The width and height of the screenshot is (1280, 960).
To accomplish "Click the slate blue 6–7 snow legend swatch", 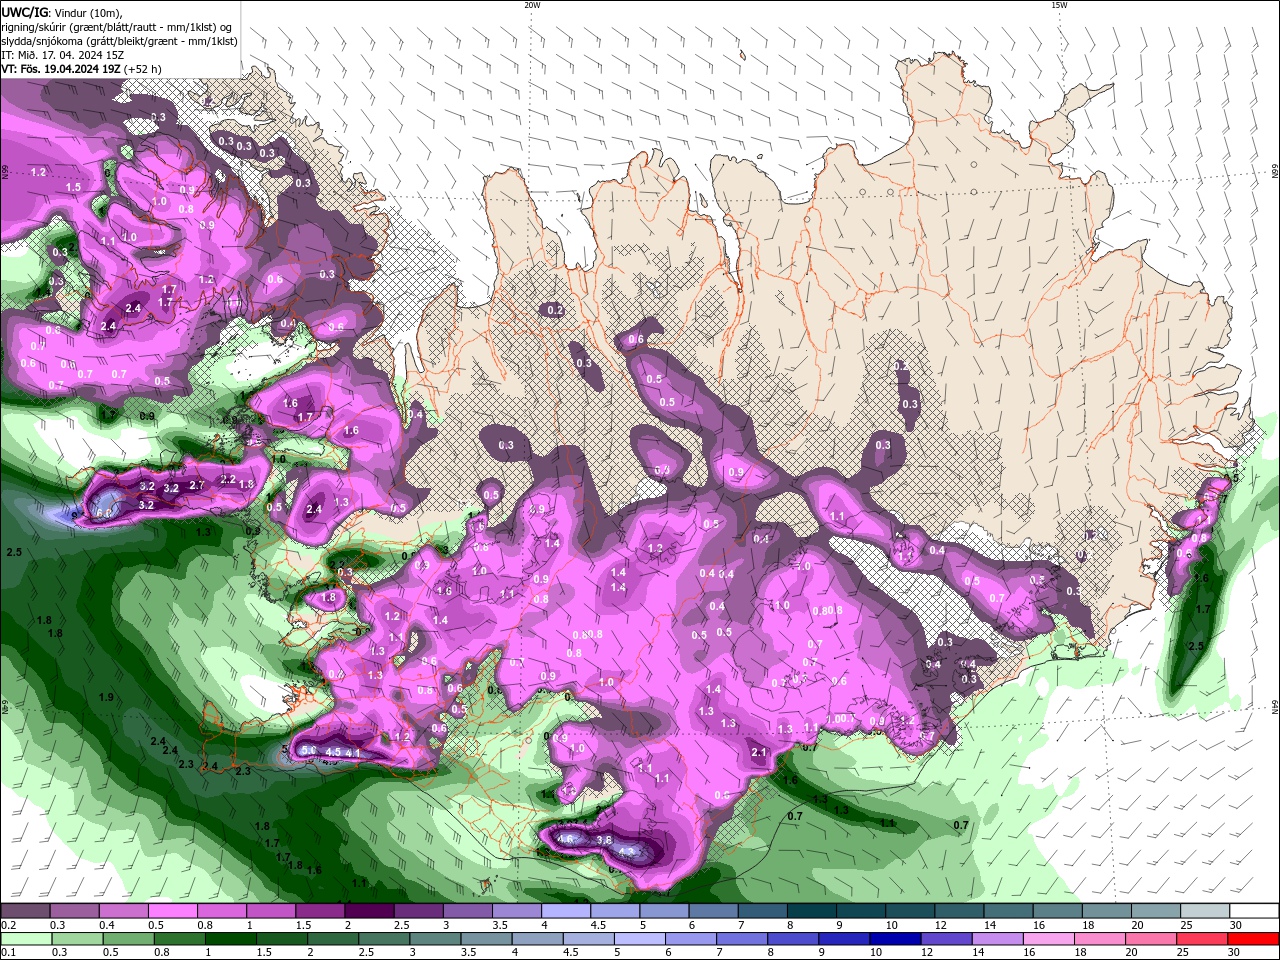I will (x=713, y=911).
